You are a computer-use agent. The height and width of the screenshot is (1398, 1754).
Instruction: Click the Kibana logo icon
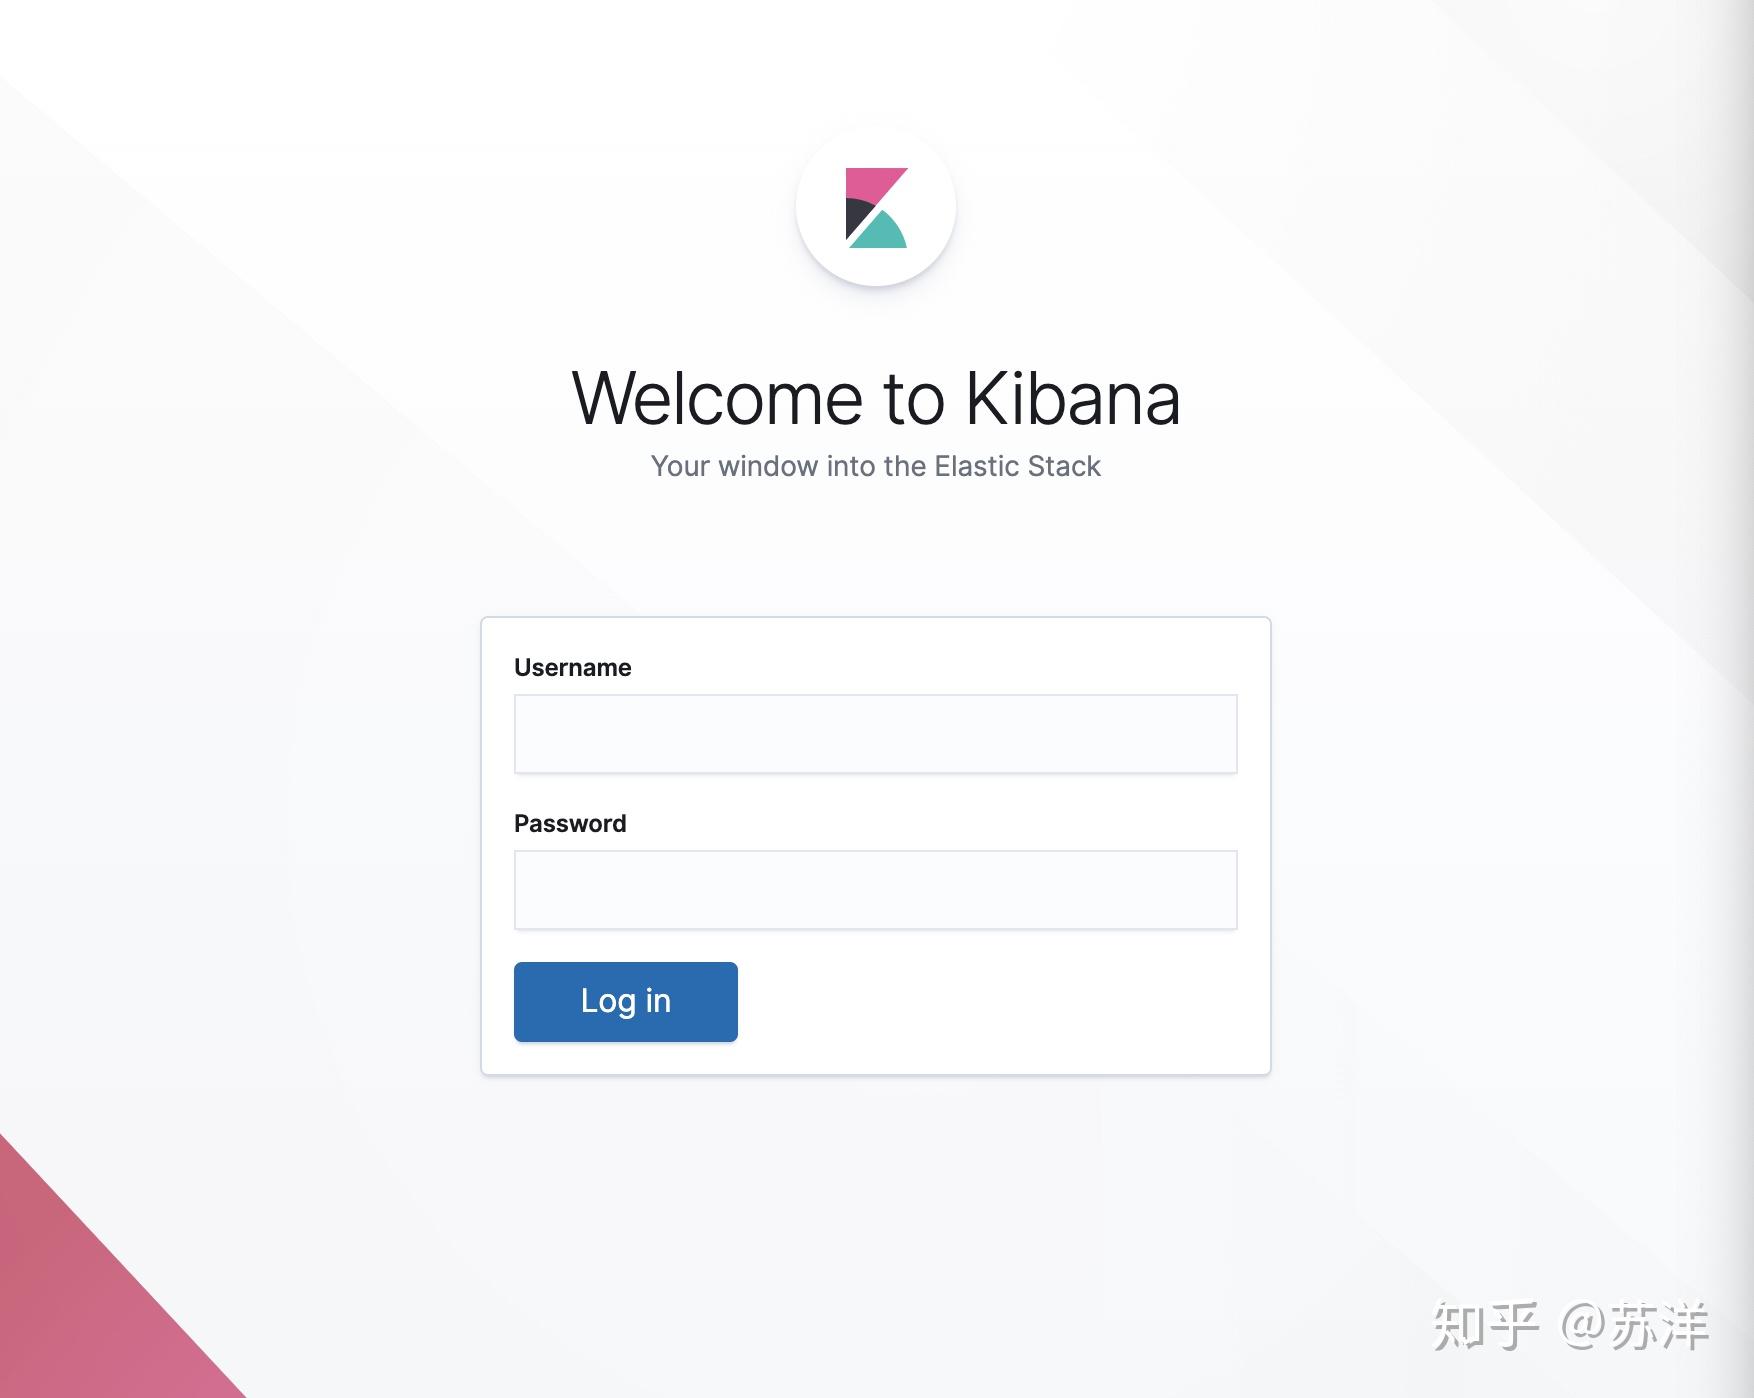point(876,208)
